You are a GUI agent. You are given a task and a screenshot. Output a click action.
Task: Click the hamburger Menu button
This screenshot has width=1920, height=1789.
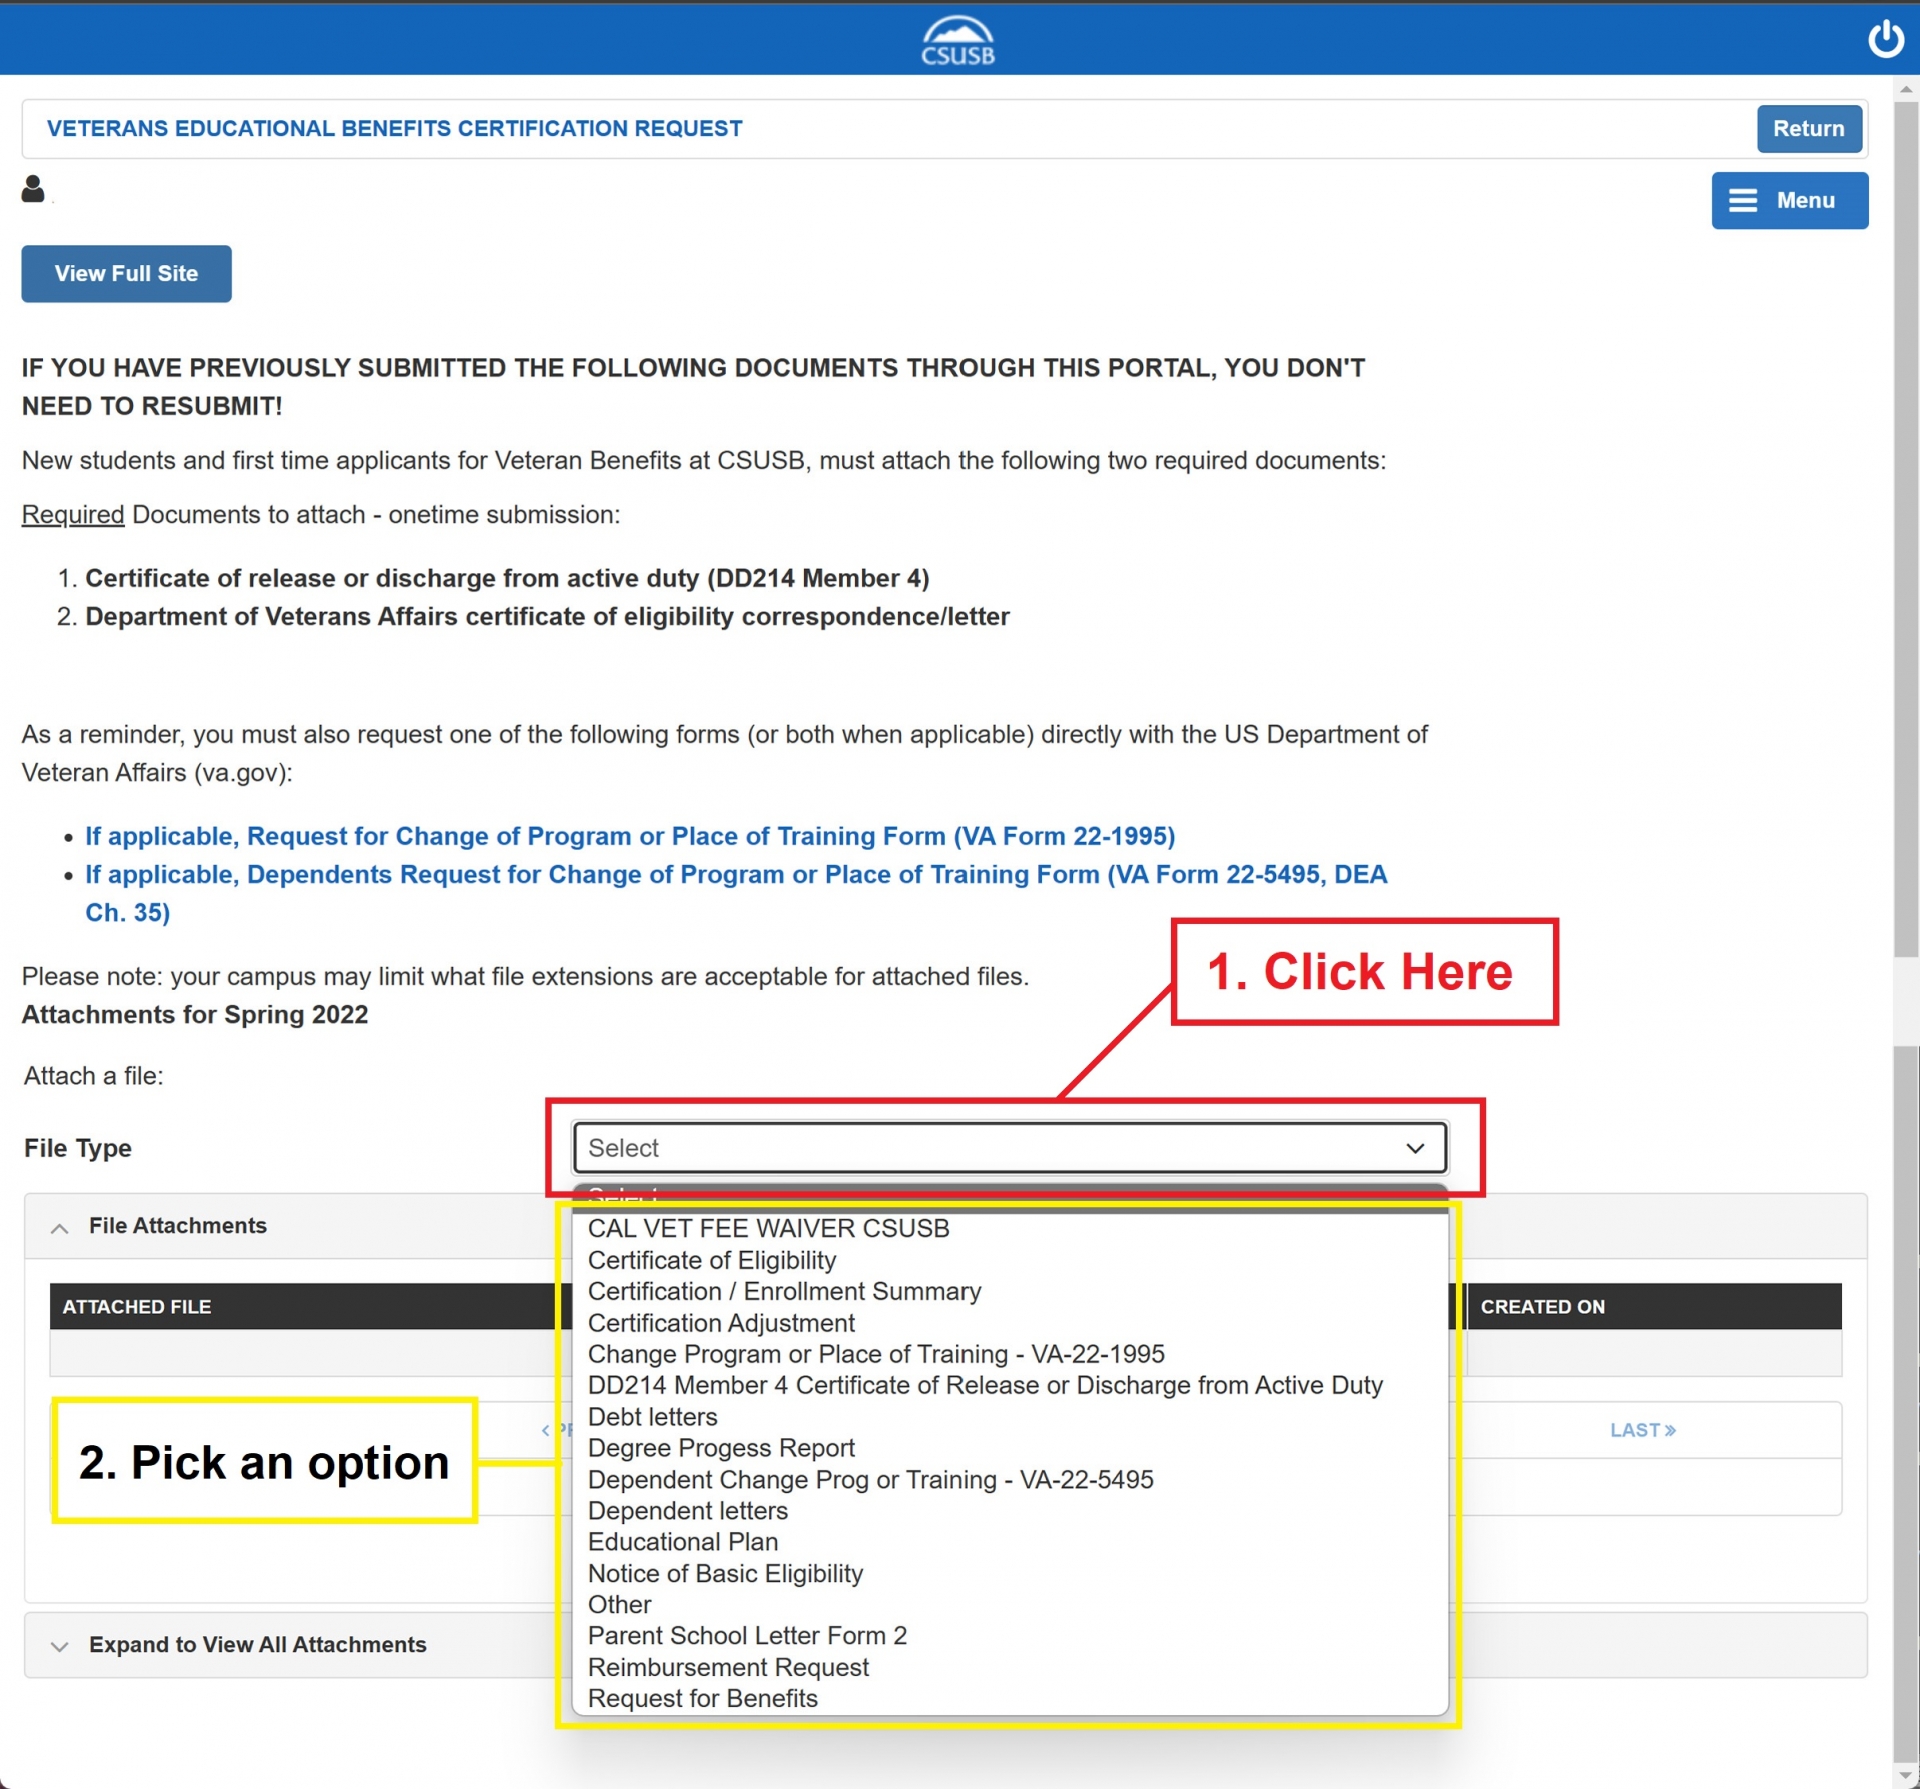coord(1788,200)
